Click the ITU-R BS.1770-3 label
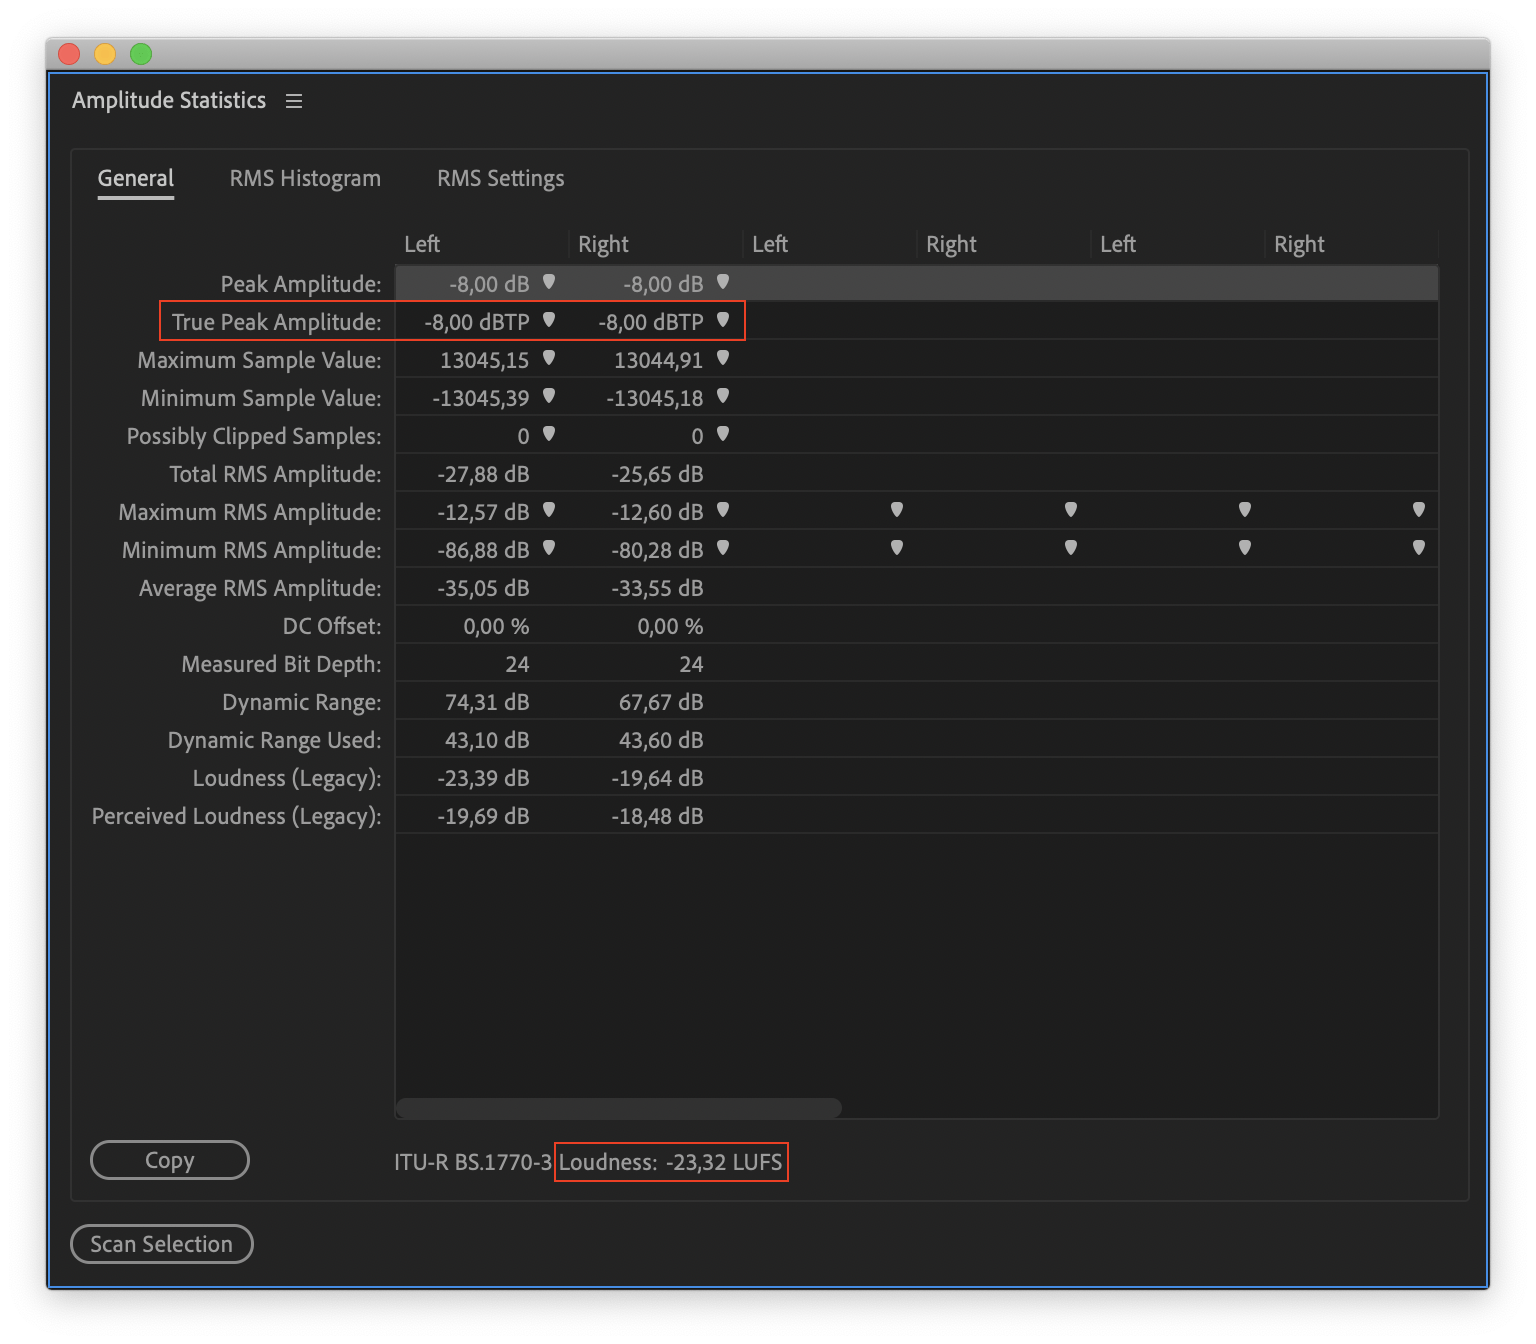Viewport: 1536px width, 1344px height. [x=473, y=1162]
